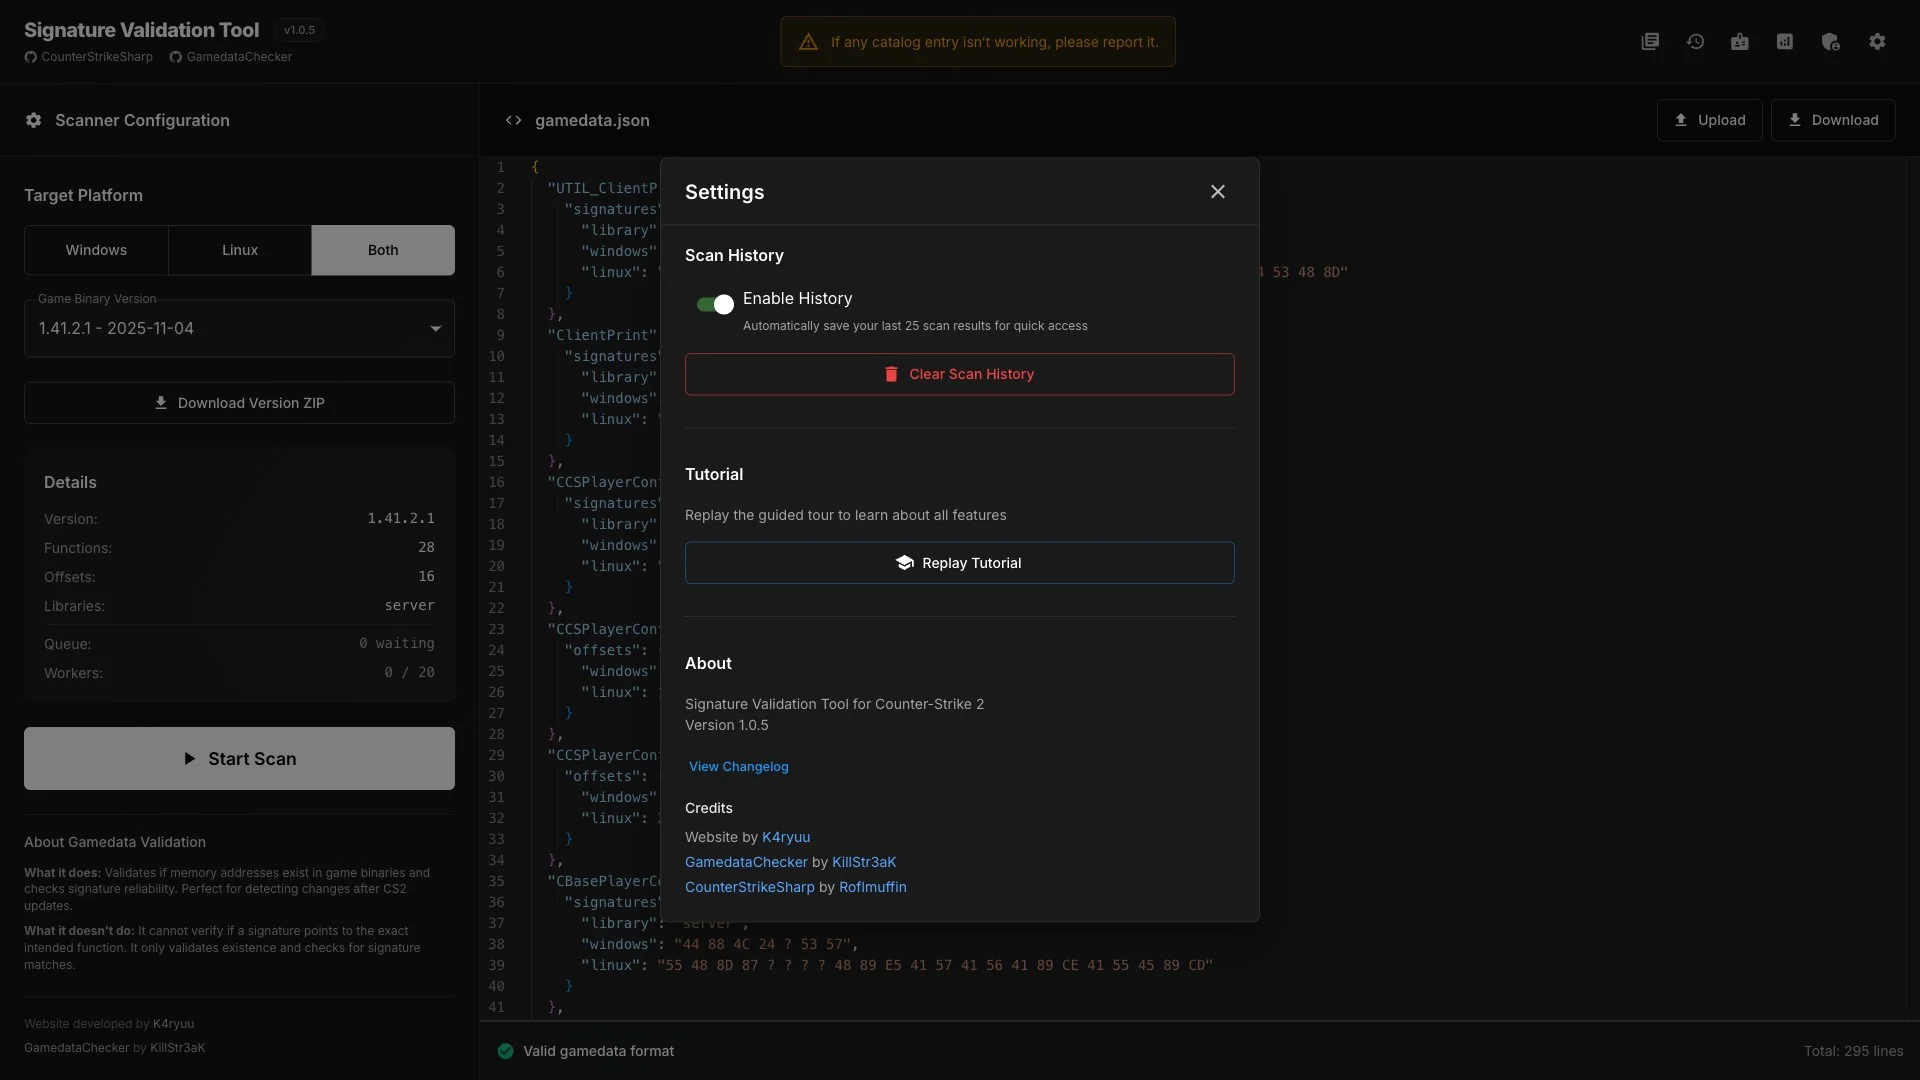Click the settings gear icon in header
Image resolution: width=1920 pixels, height=1080 pixels.
click(x=1877, y=41)
